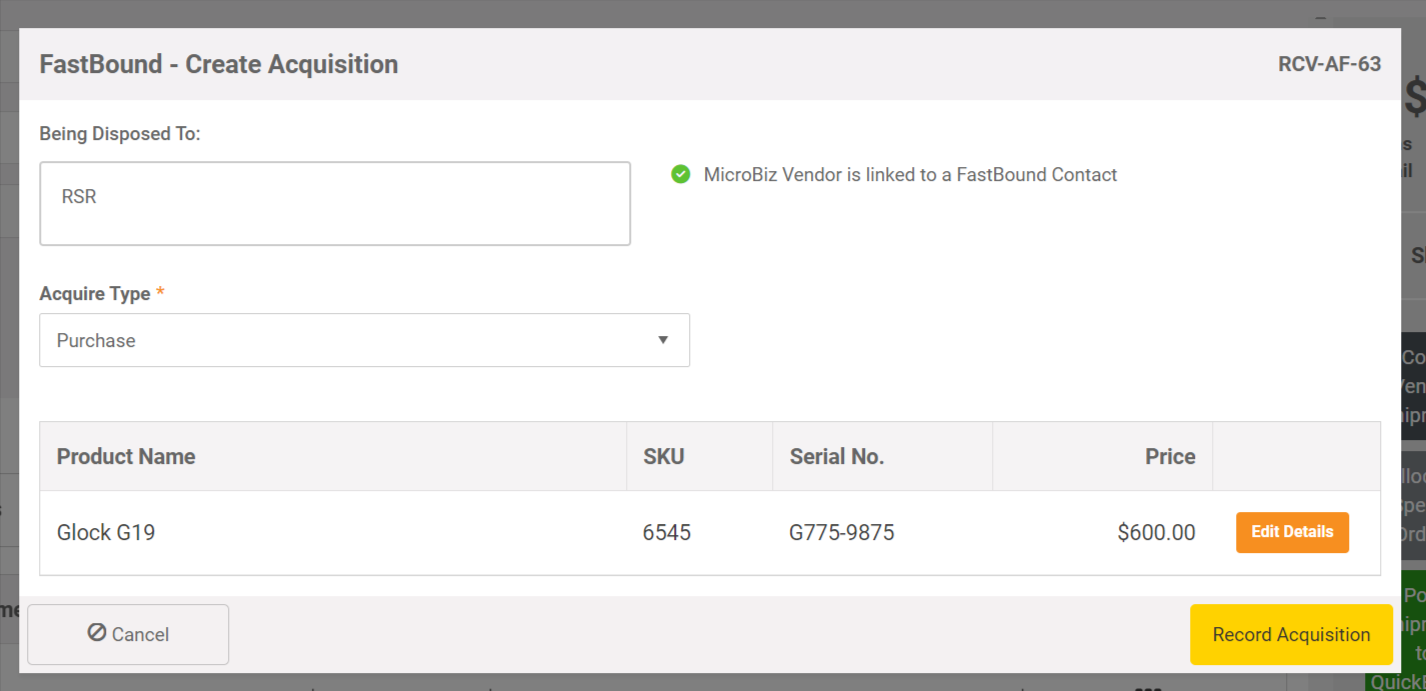The image size is (1426, 691).
Task: Edit details for Glock G19
Action: [1292, 532]
